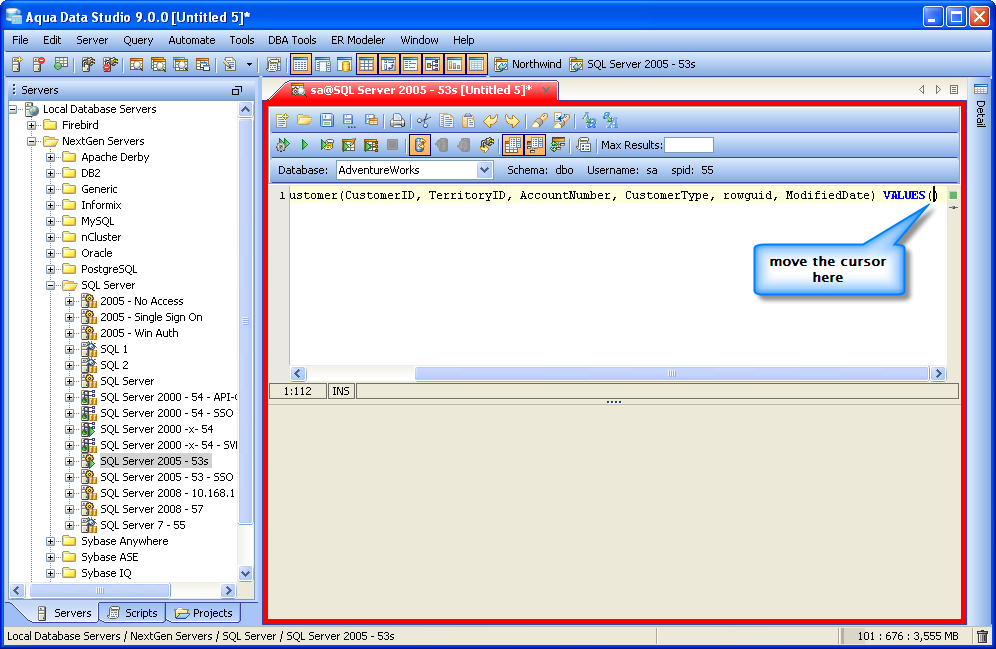Click the Connect Server hammer icon
Viewport: 996px width, 649px height.
pyautogui.click(x=88, y=64)
